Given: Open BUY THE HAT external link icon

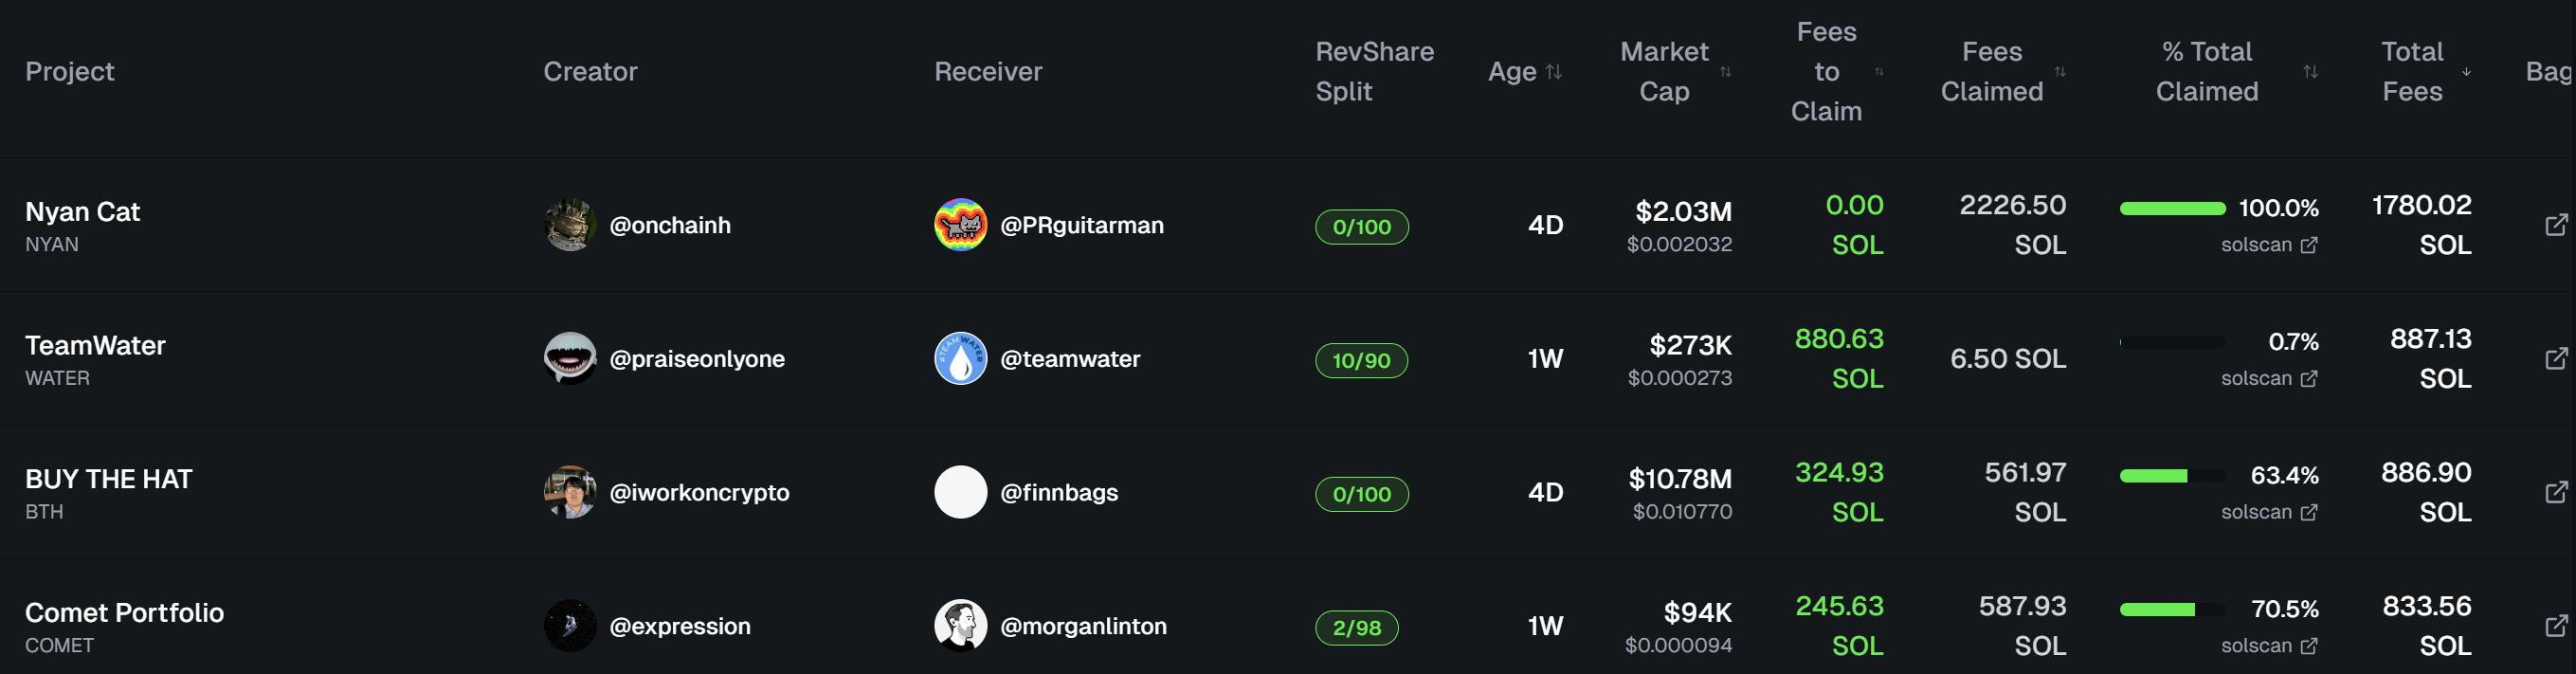Looking at the screenshot, I should point(2556,492).
